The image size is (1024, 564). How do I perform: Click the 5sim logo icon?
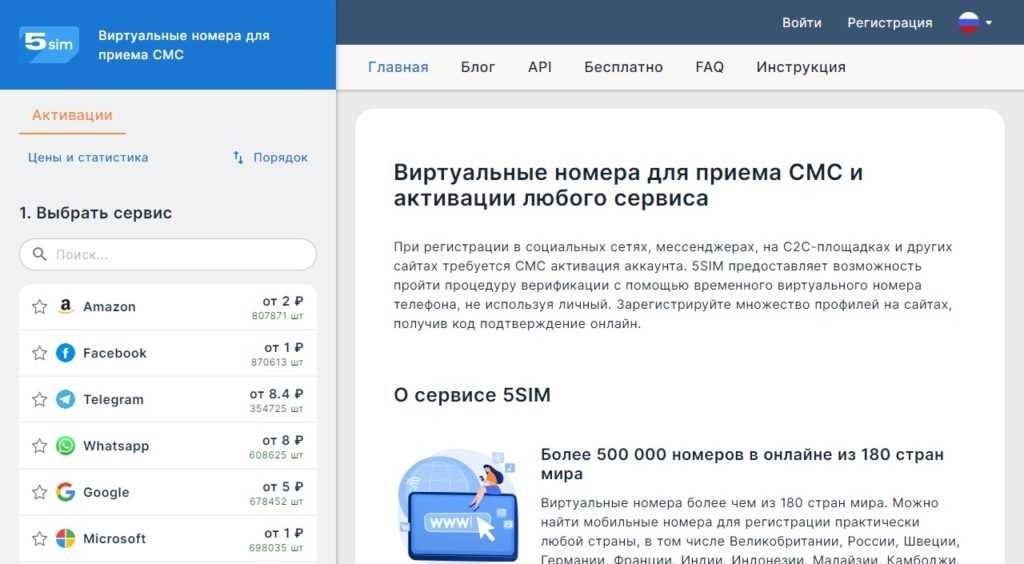pyautogui.click(x=49, y=44)
